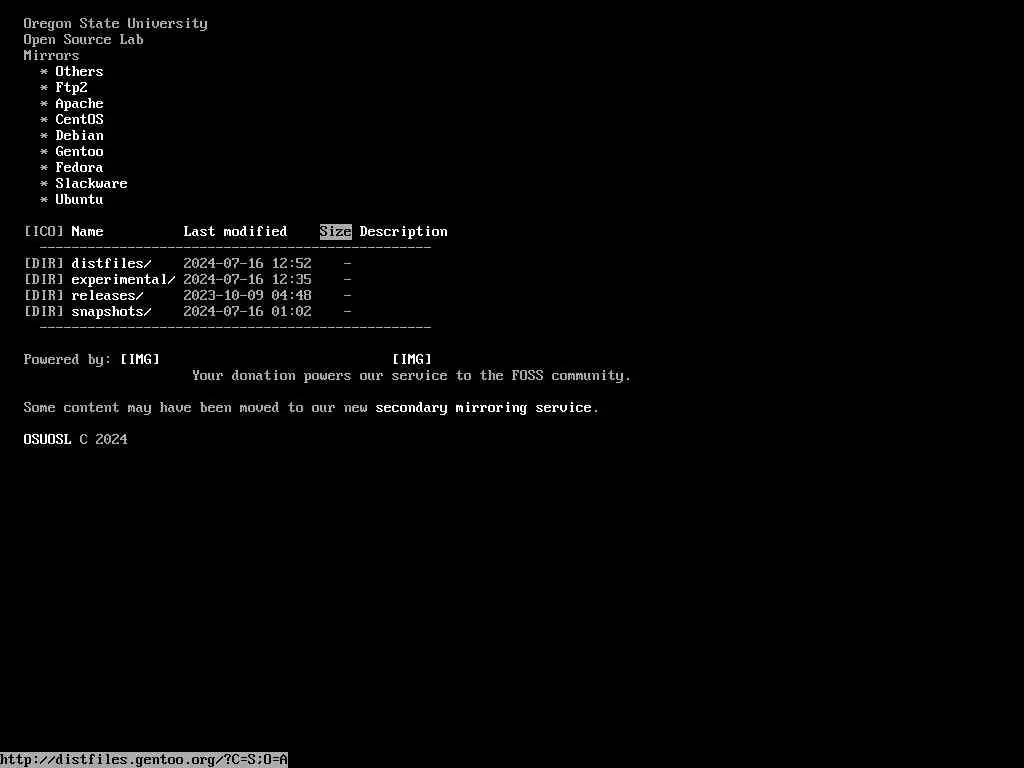
Task: Click the [DIR] marker beside experimental/
Action: [x=44, y=280]
